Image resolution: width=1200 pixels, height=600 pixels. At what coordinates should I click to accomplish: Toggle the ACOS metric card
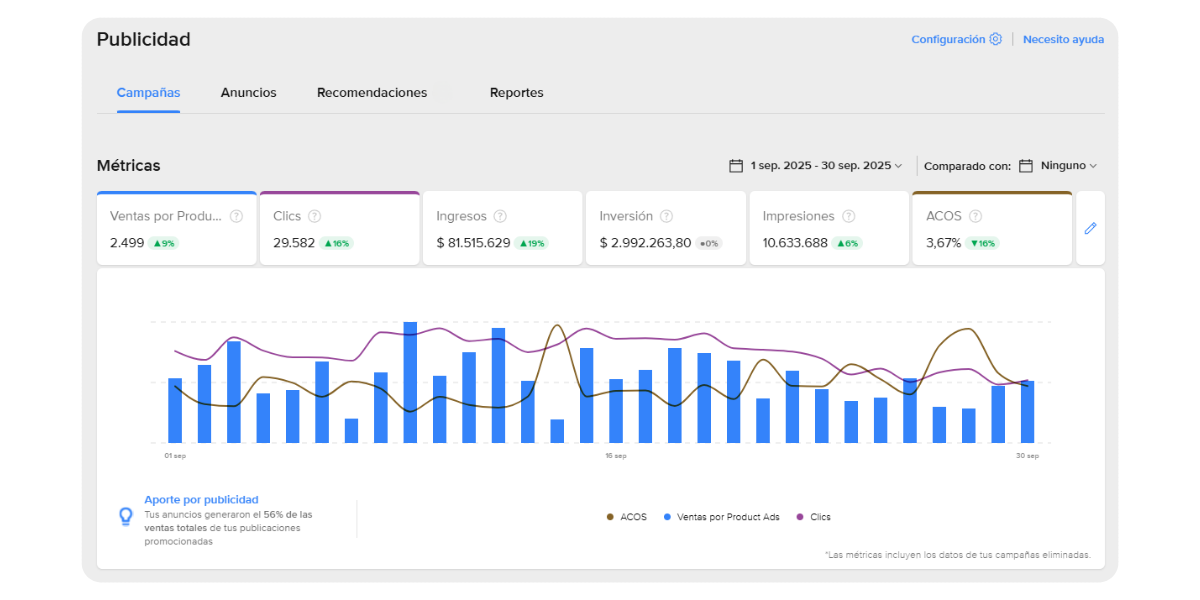[x=991, y=229]
